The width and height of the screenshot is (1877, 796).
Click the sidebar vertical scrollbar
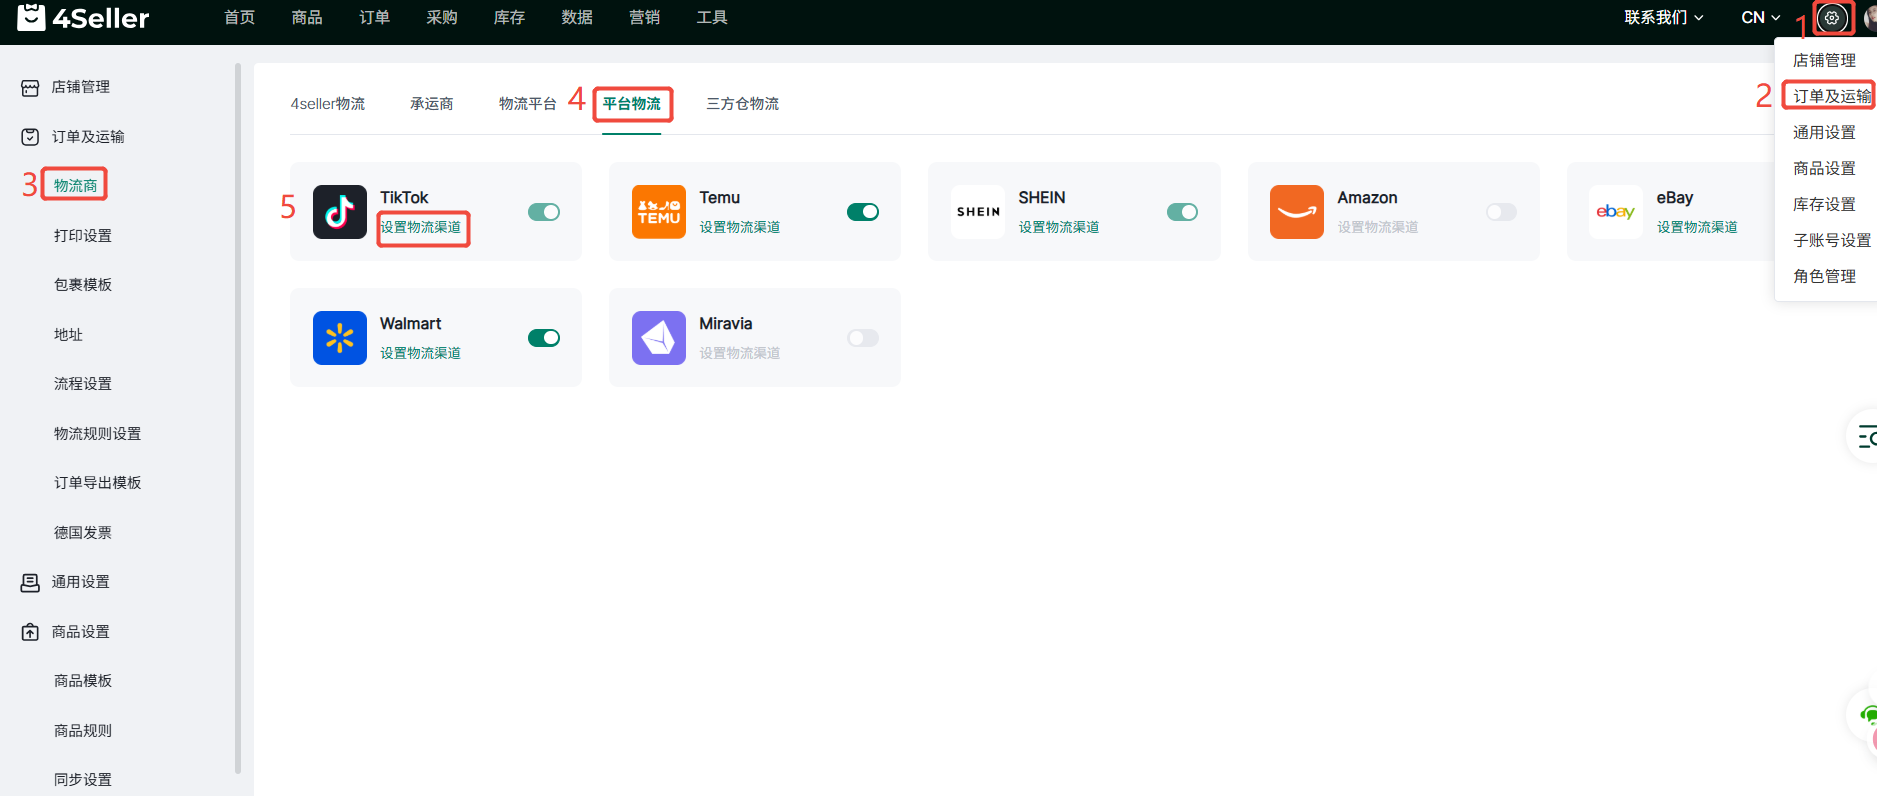pyautogui.click(x=238, y=418)
